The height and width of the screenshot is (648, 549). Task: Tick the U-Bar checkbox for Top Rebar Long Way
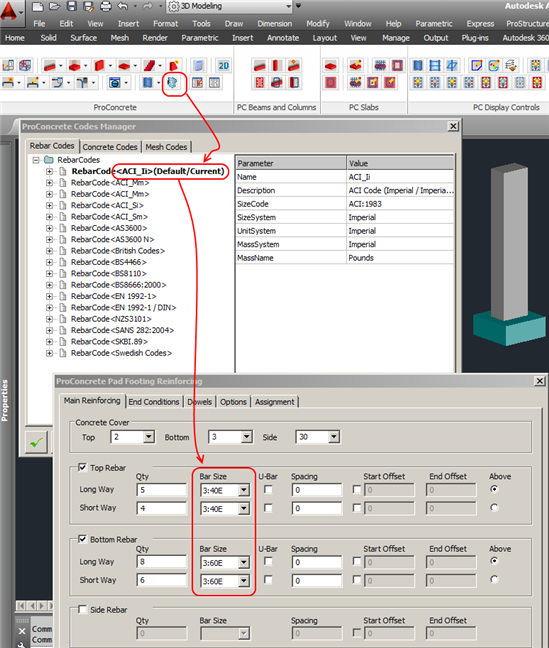click(x=268, y=490)
